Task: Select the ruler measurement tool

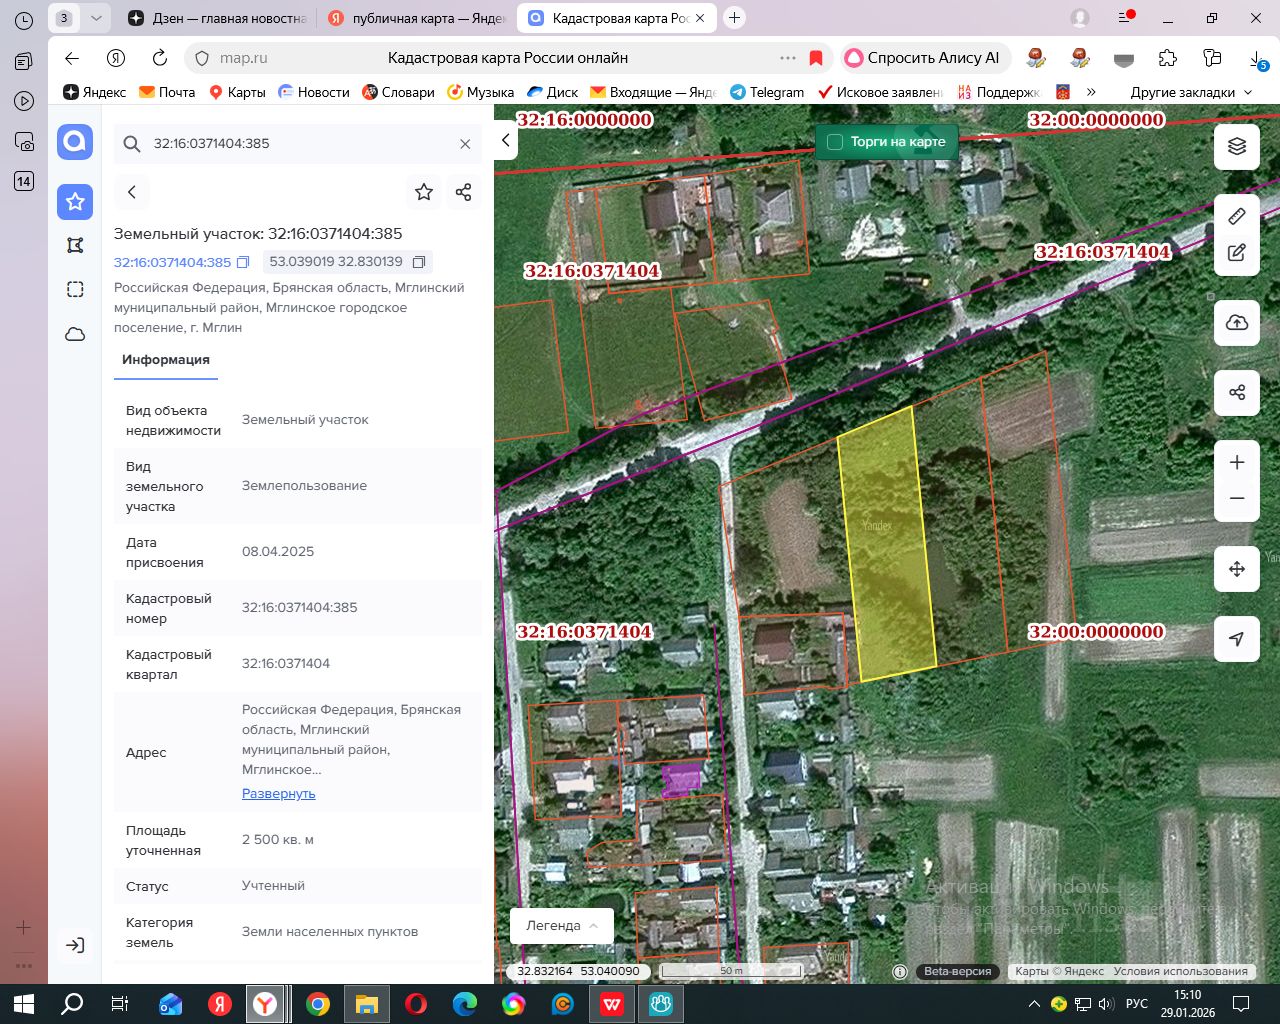Action: [1237, 216]
